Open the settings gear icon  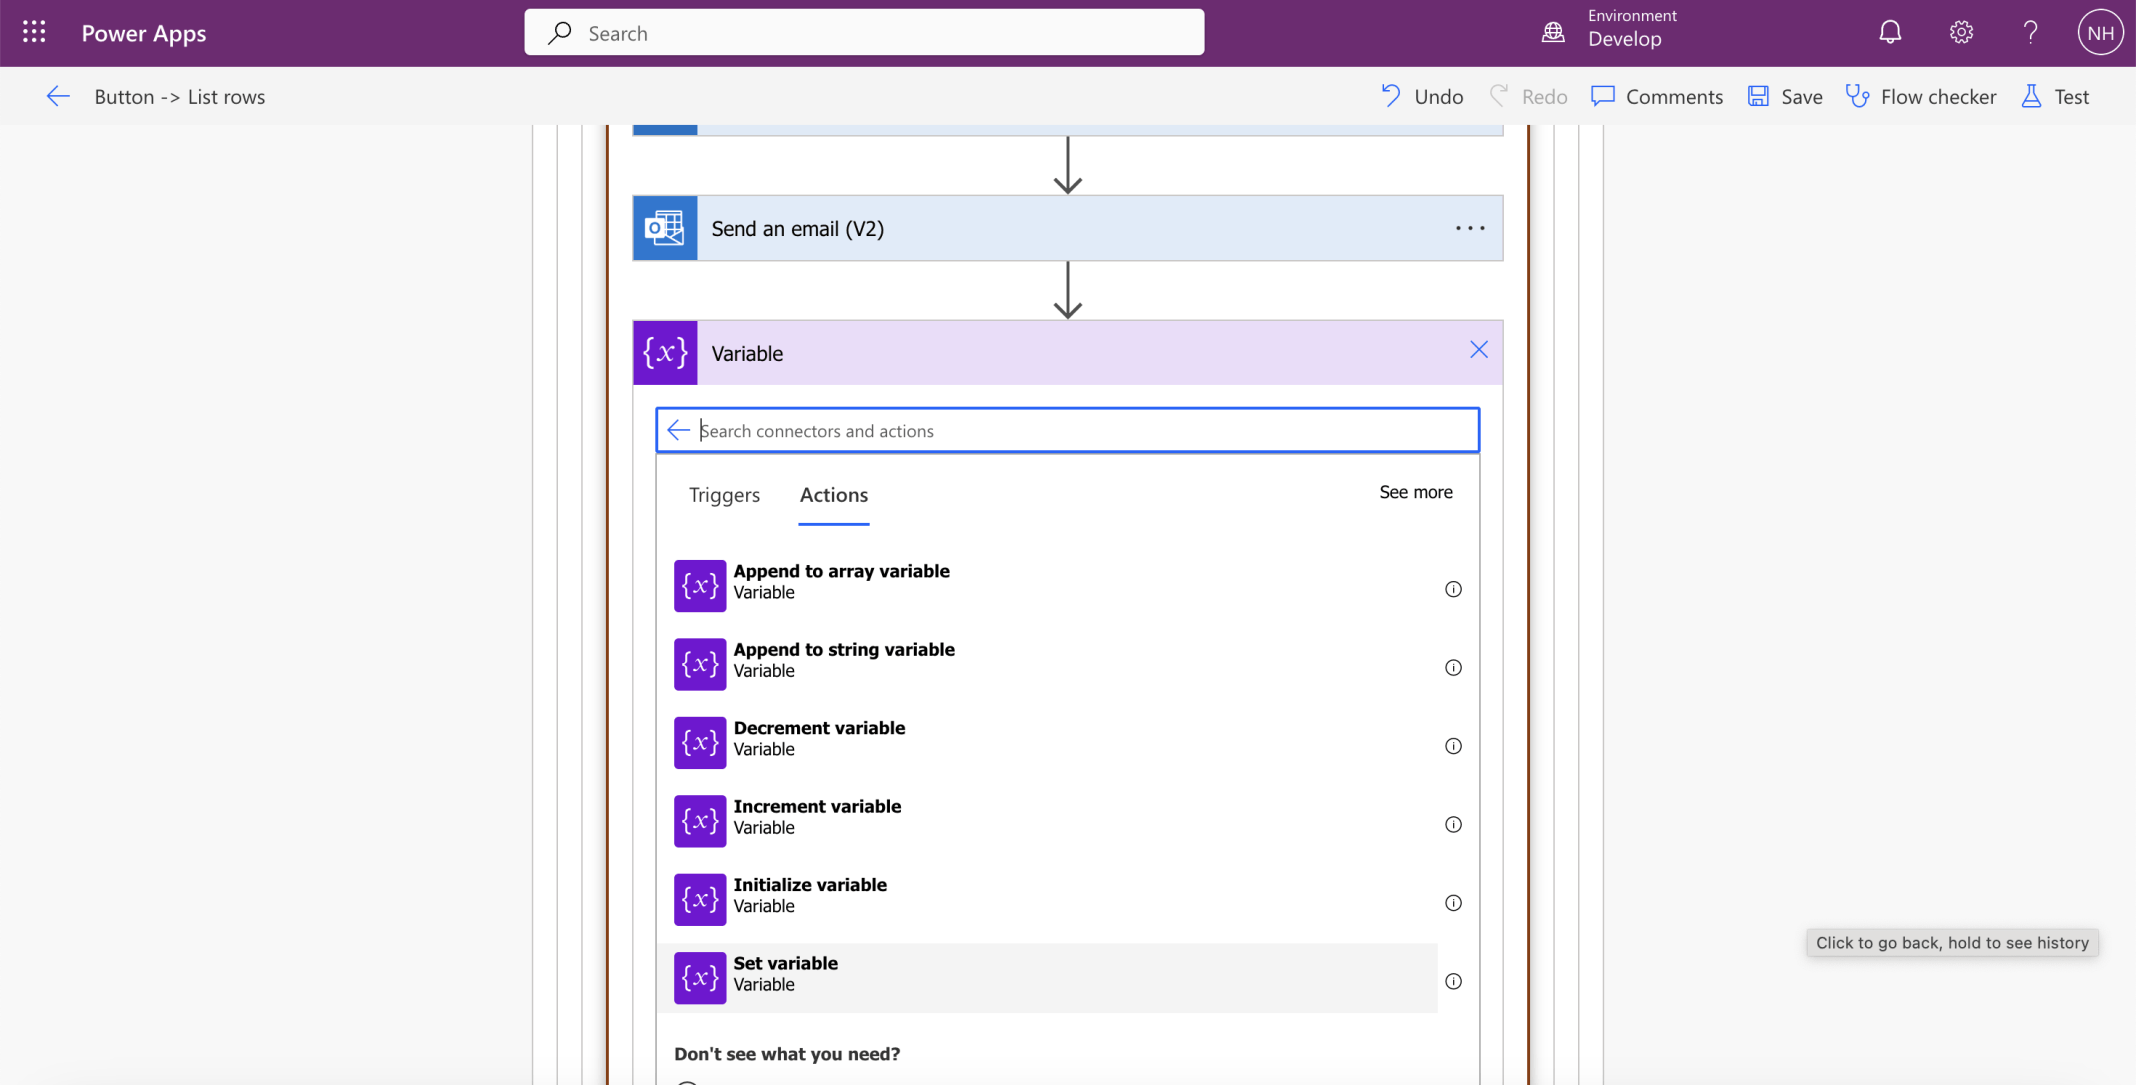point(1960,33)
